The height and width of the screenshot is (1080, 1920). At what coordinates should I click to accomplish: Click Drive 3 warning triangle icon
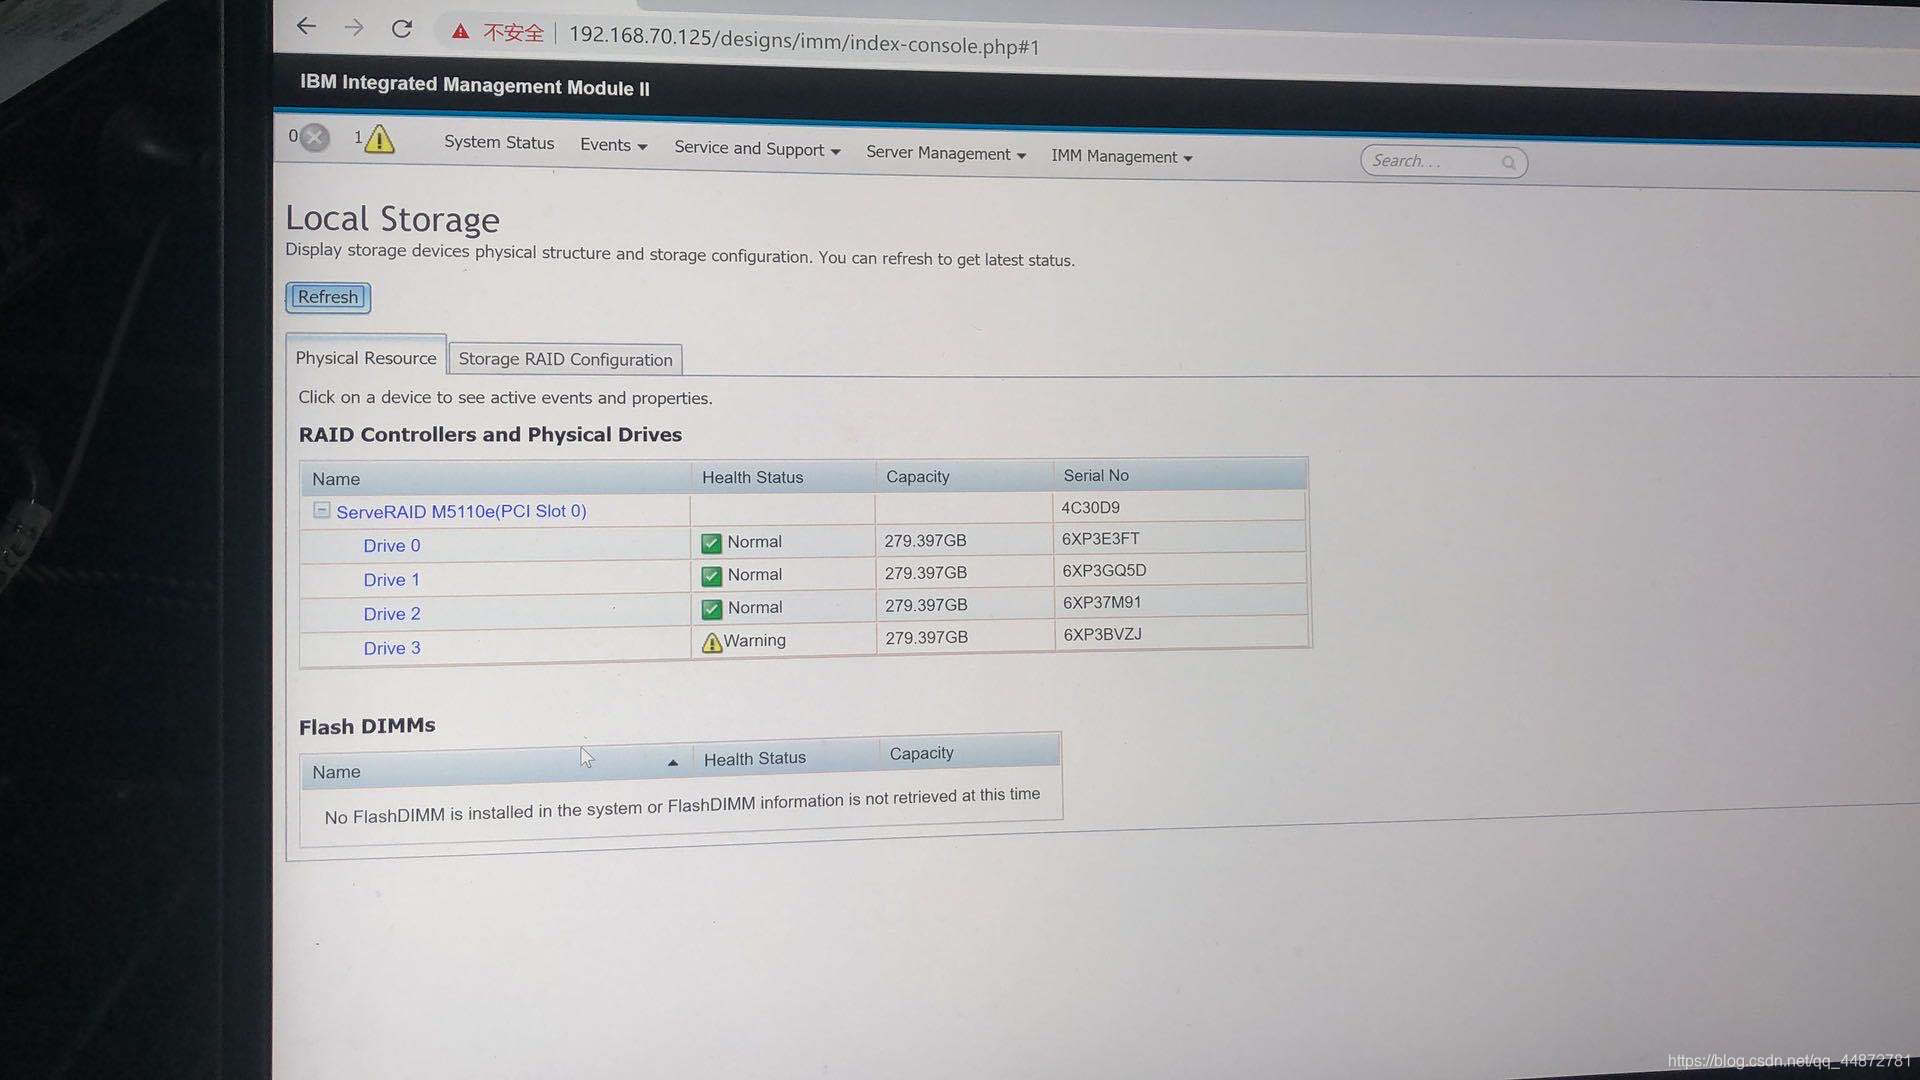(711, 643)
